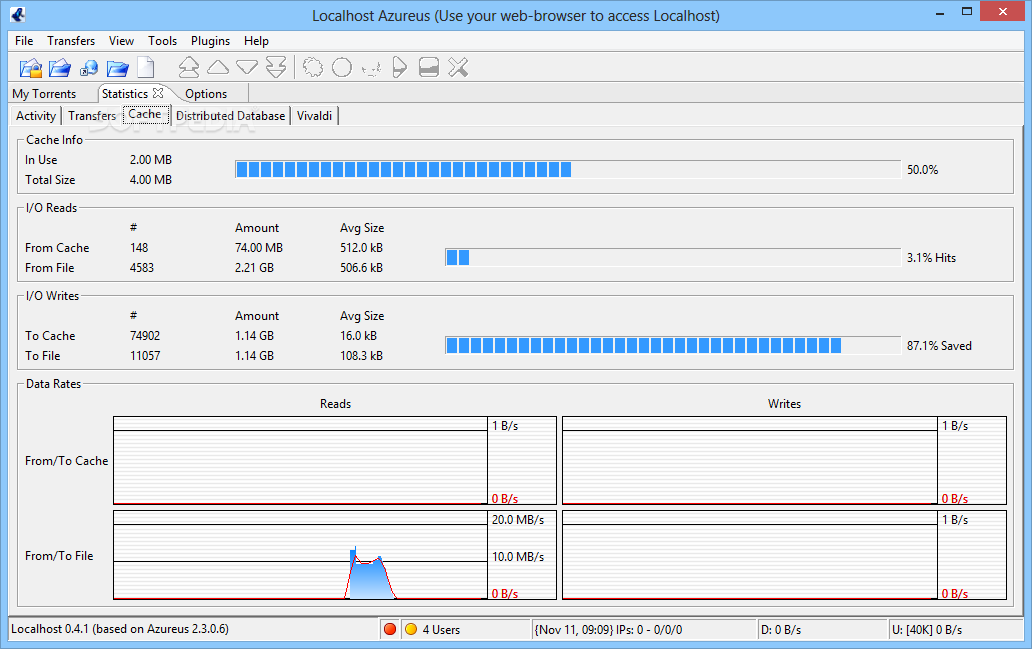
Task: Open the Activity sub-tab
Action: pos(36,116)
